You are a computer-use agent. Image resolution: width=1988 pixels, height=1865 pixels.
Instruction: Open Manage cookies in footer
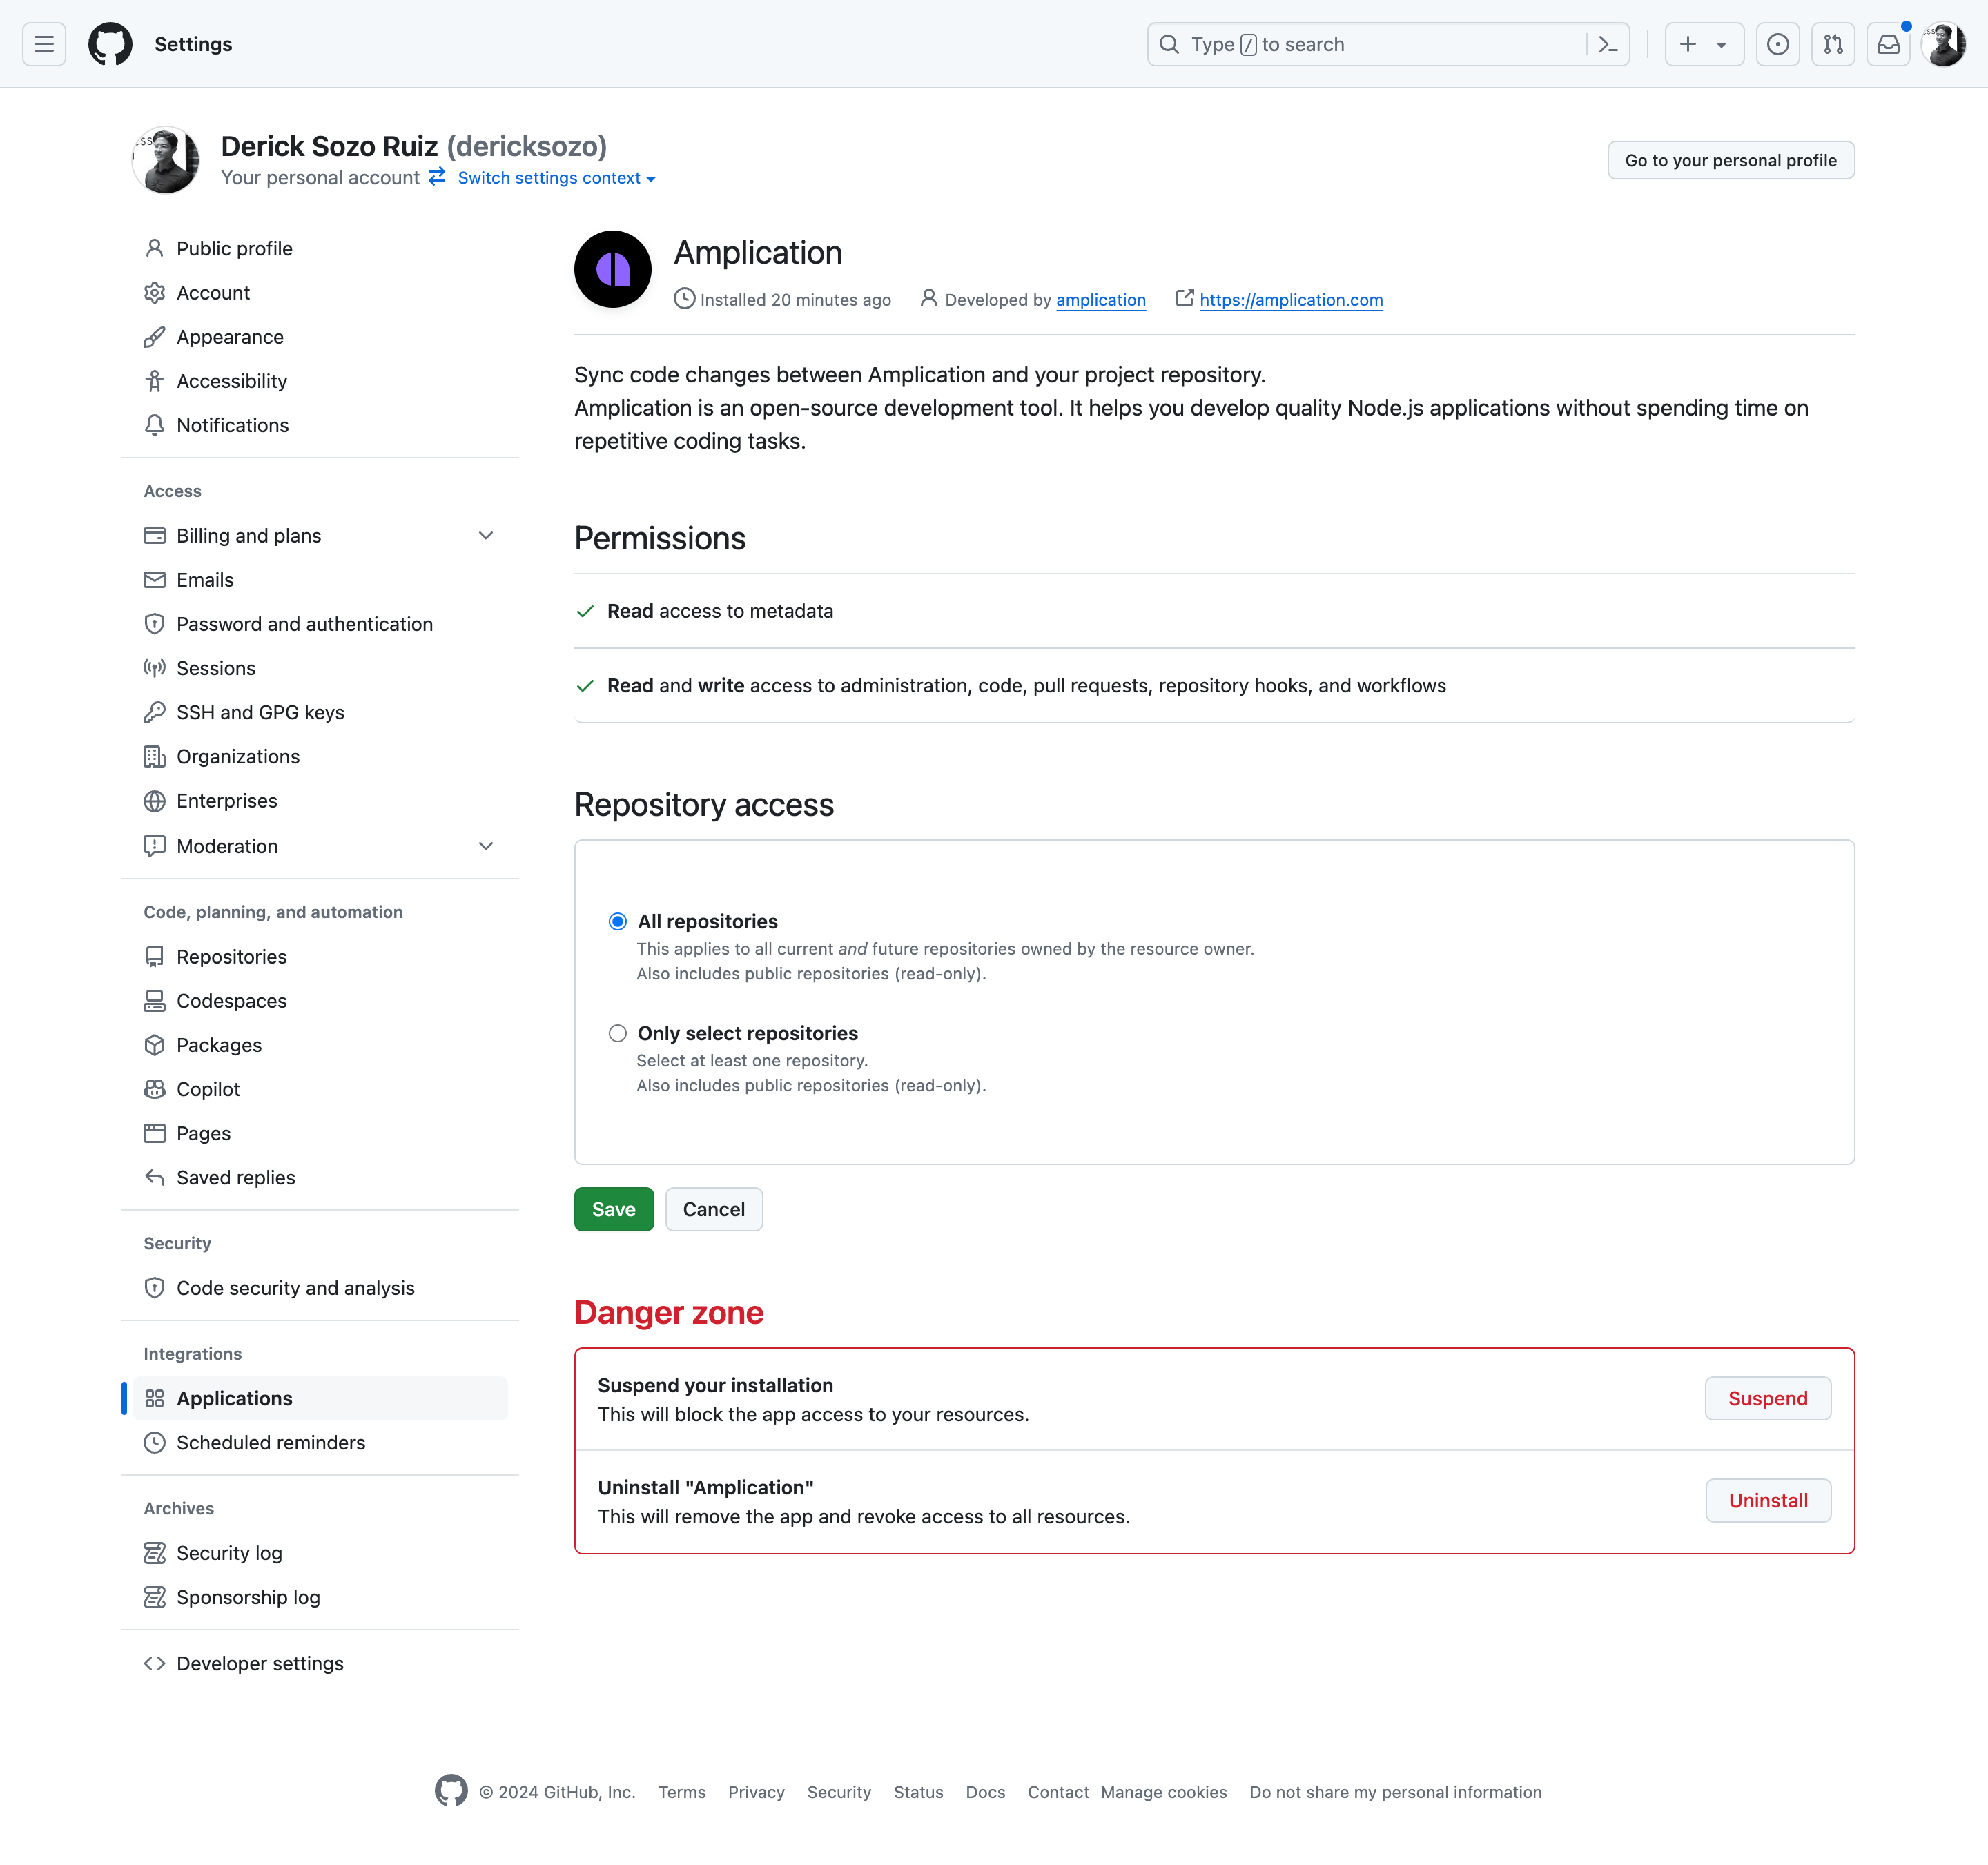(1164, 1792)
